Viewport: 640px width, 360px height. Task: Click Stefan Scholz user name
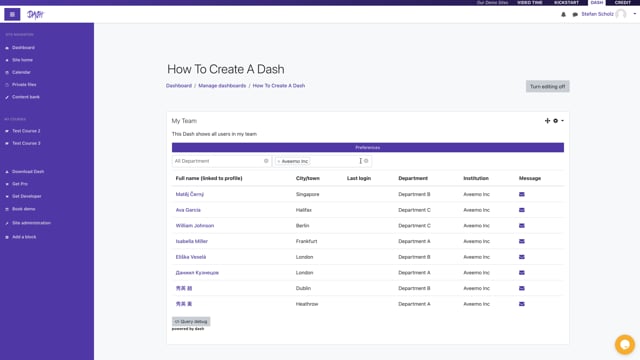click(x=598, y=14)
